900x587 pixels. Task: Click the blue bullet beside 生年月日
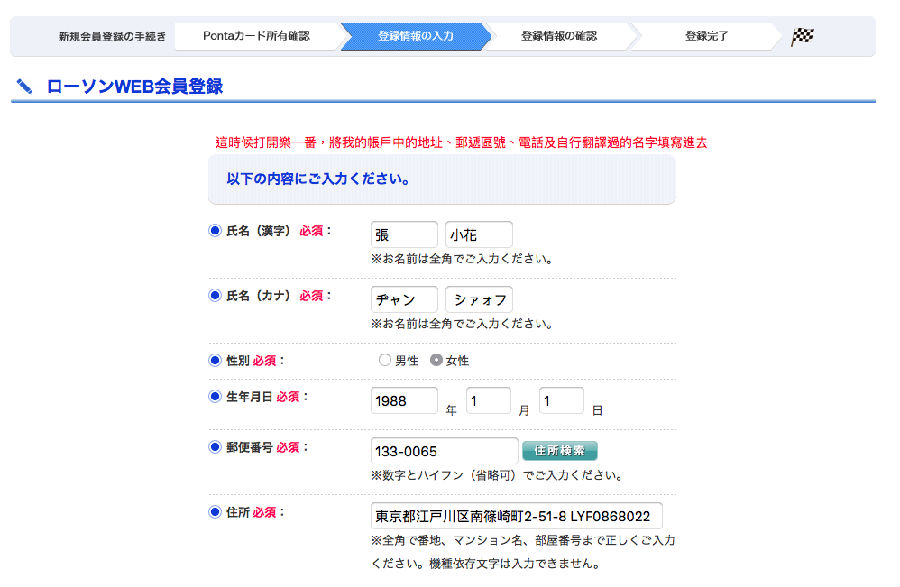[x=215, y=396]
